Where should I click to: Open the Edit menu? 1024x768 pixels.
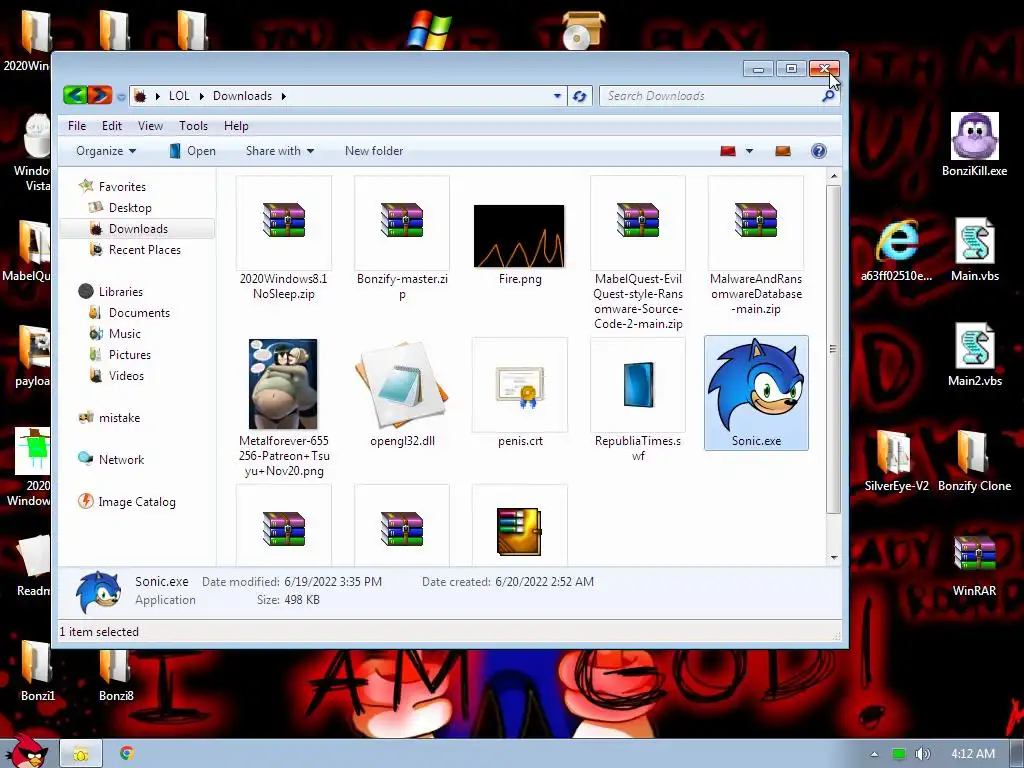click(112, 125)
